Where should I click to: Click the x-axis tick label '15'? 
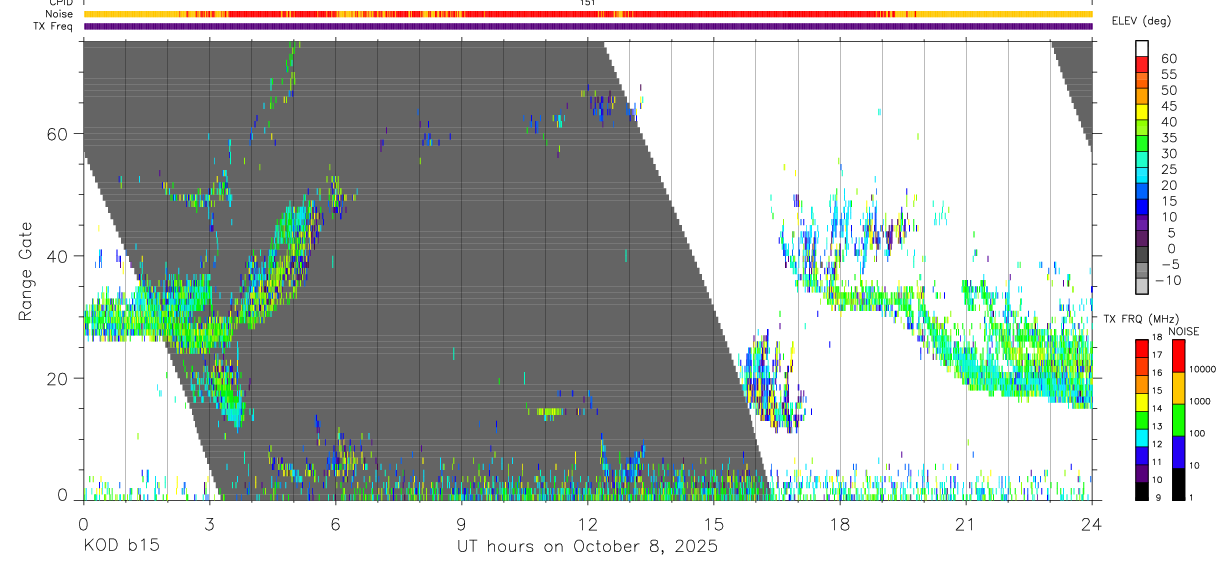click(714, 524)
